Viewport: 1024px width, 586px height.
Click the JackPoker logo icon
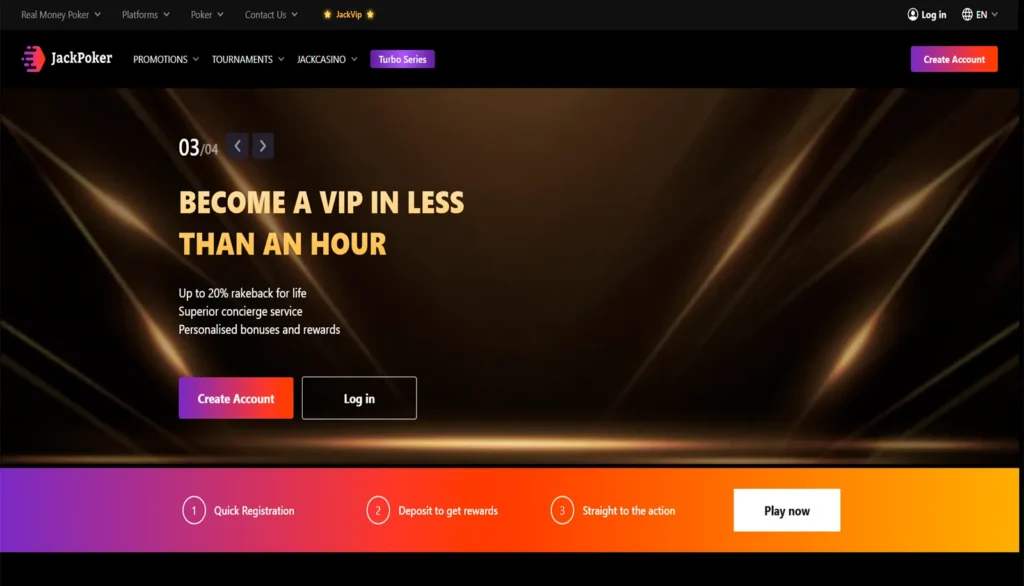coord(33,59)
